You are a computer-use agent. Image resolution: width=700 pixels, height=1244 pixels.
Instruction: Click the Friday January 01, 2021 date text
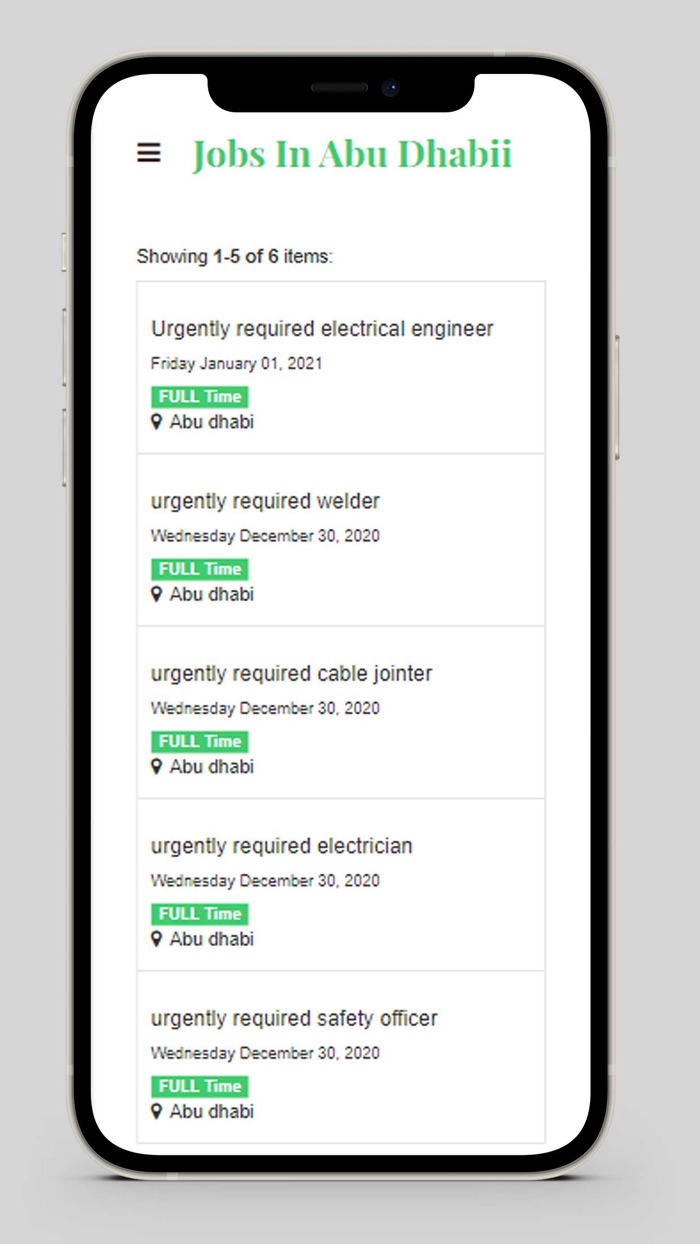pyautogui.click(x=236, y=363)
